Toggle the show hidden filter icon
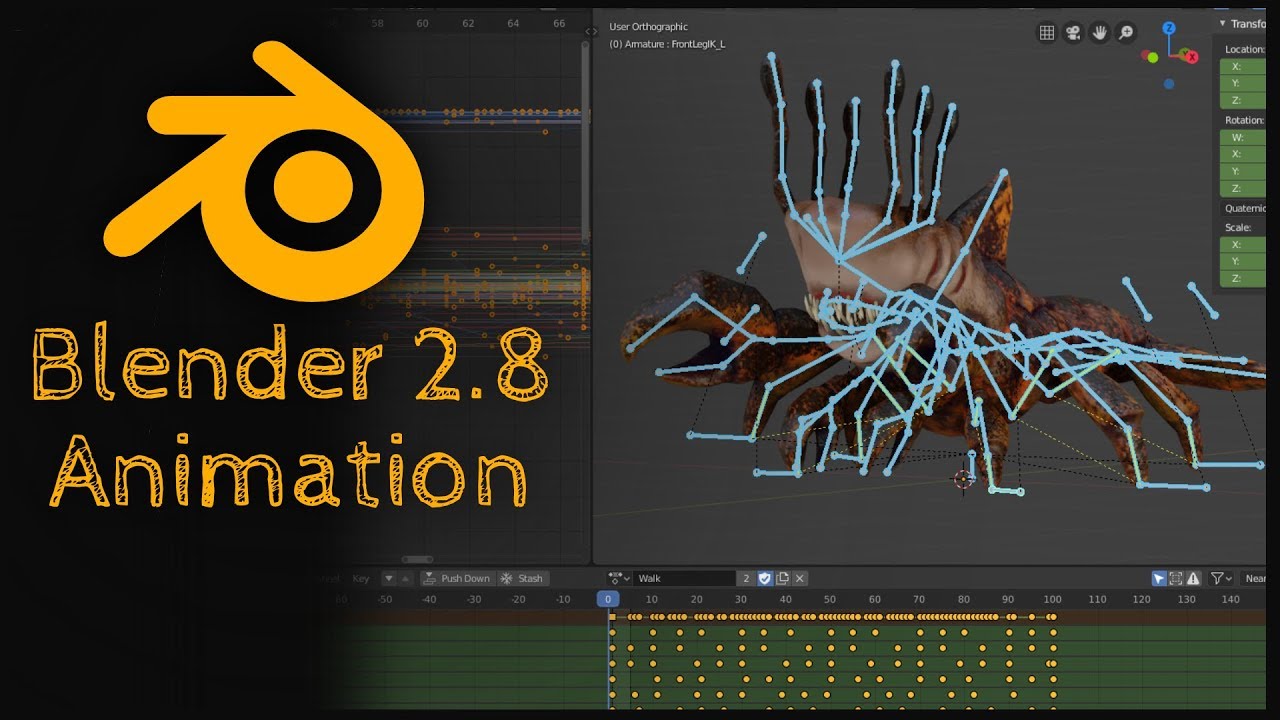This screenshot has width=1280, height=720. click(1176, 578)
